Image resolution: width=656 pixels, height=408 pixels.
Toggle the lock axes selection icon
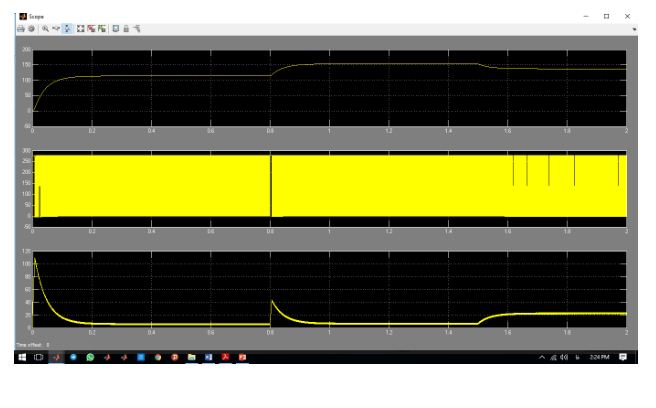point(126,29)
